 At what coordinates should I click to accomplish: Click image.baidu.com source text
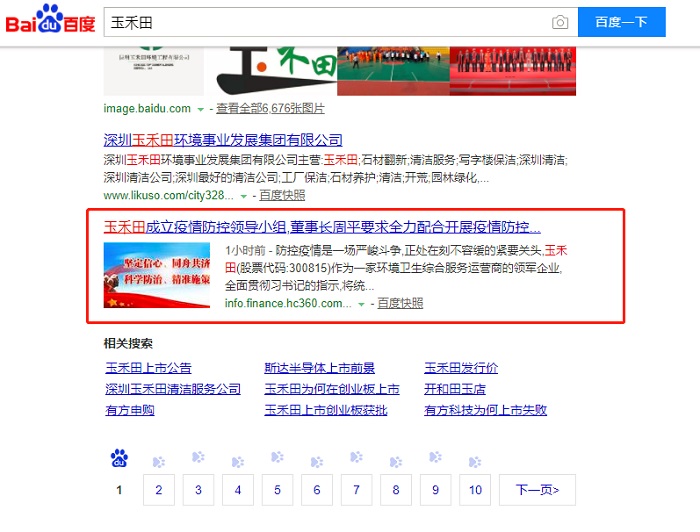pyautogui.click(x=147, y=108)
